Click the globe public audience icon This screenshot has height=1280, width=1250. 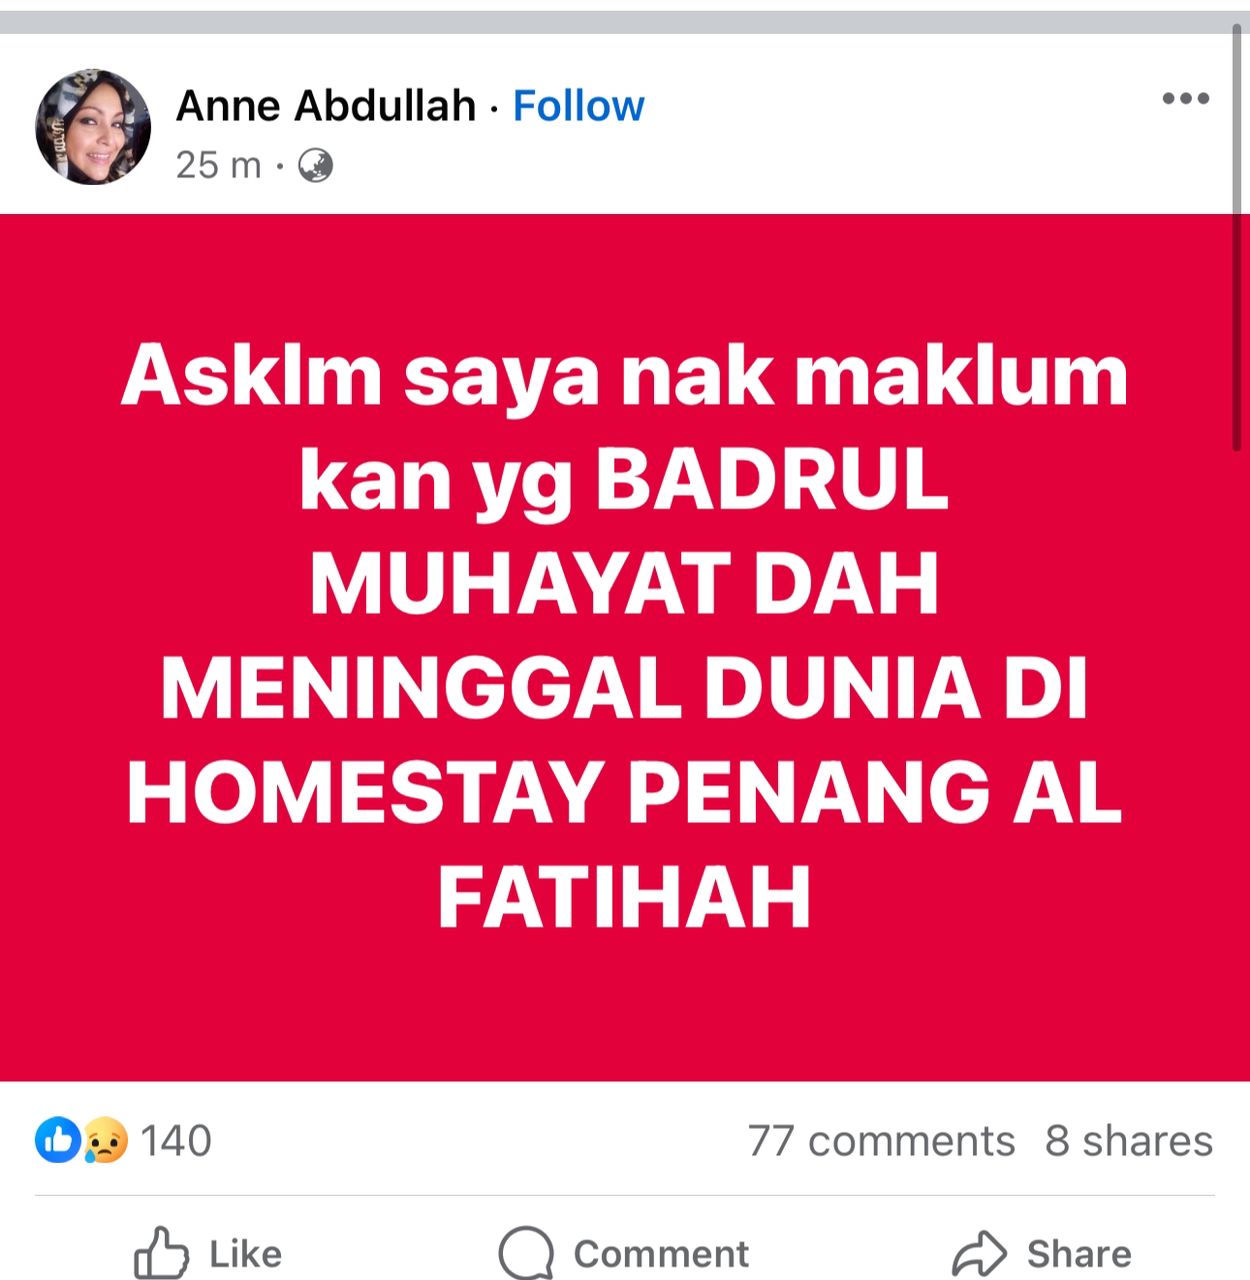coord(316,165)
